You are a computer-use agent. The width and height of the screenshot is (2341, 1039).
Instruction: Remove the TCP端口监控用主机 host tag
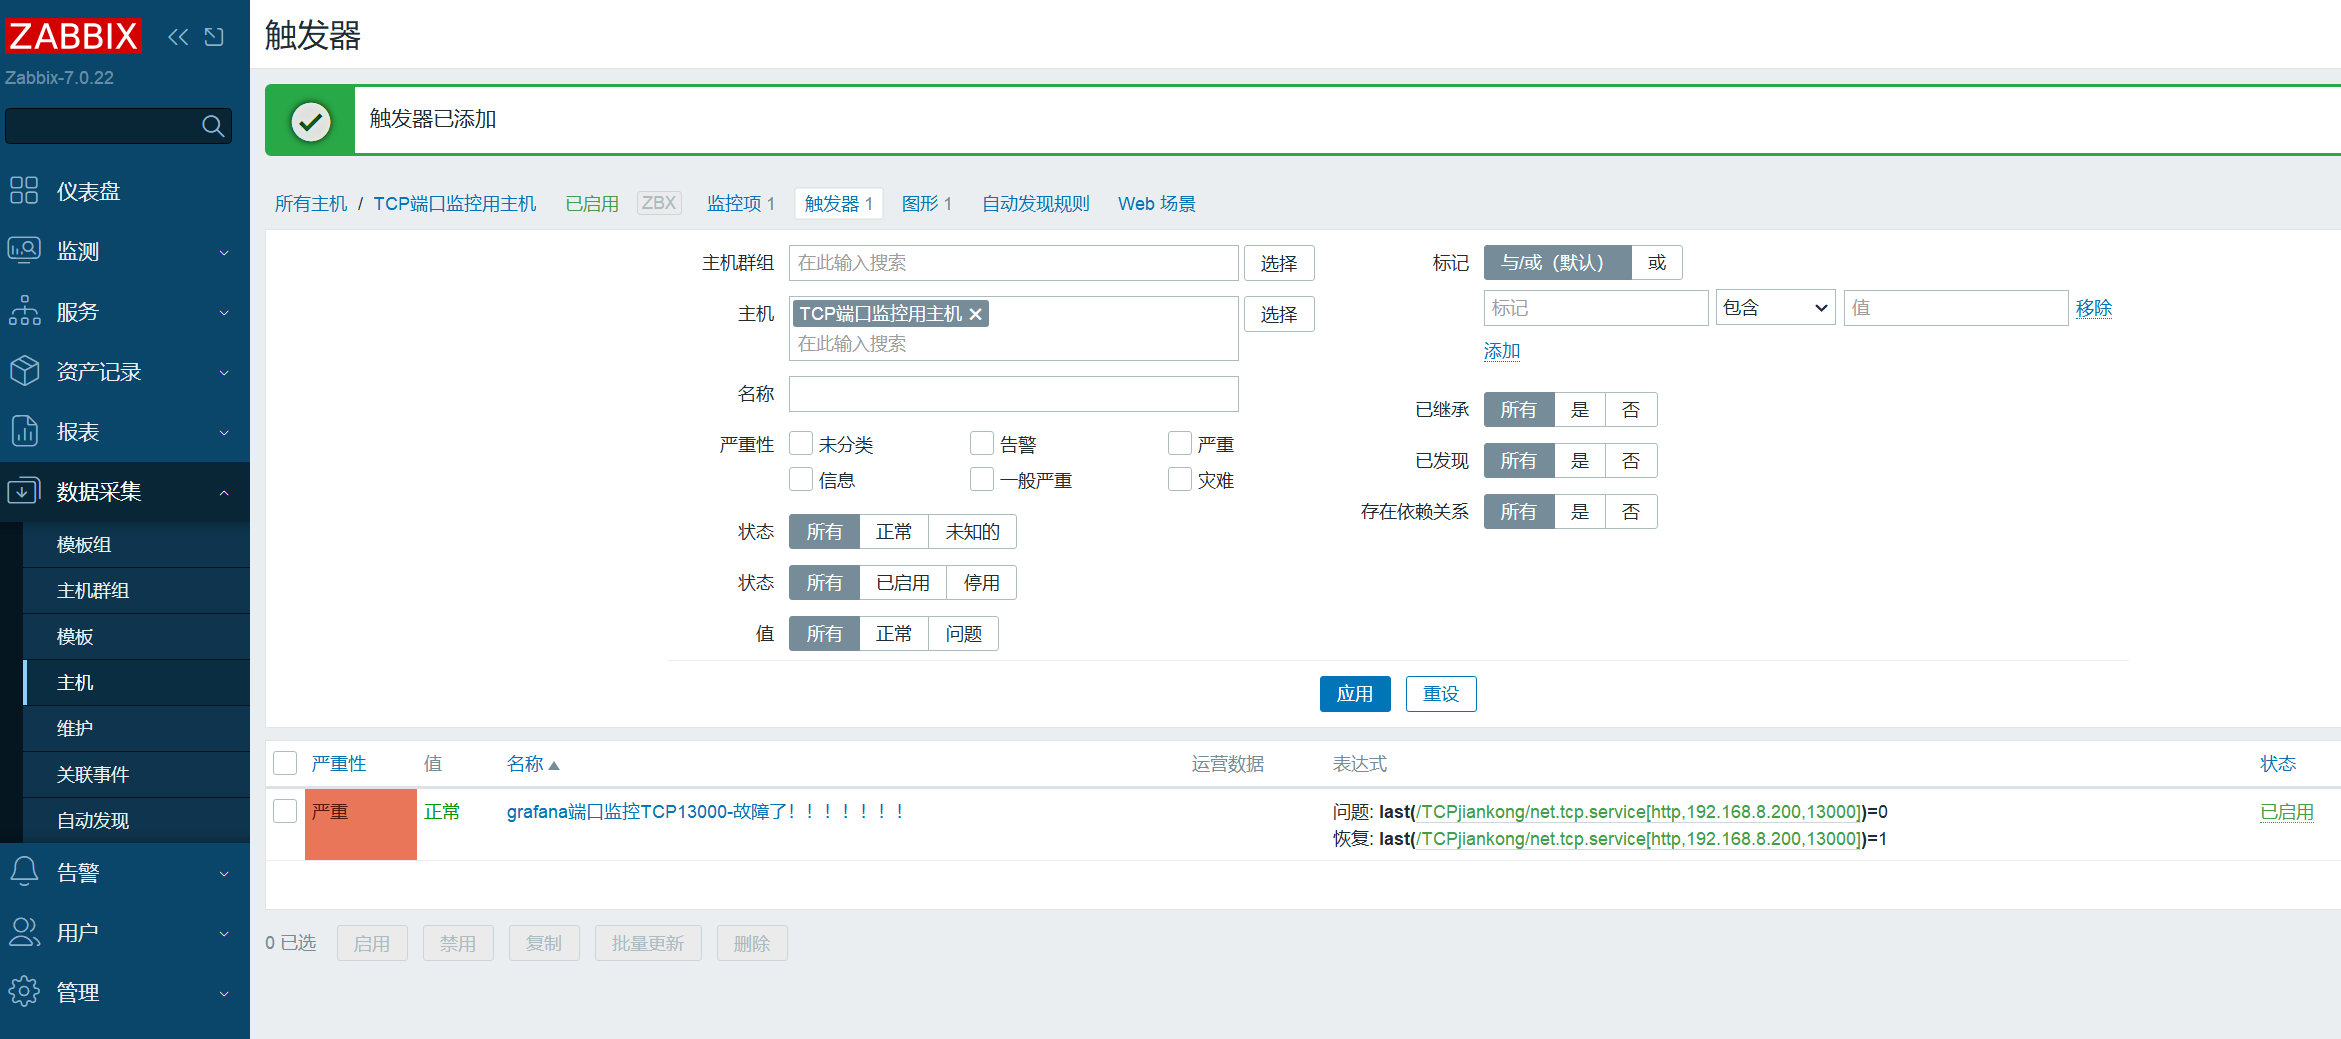[x=976, y=314]
